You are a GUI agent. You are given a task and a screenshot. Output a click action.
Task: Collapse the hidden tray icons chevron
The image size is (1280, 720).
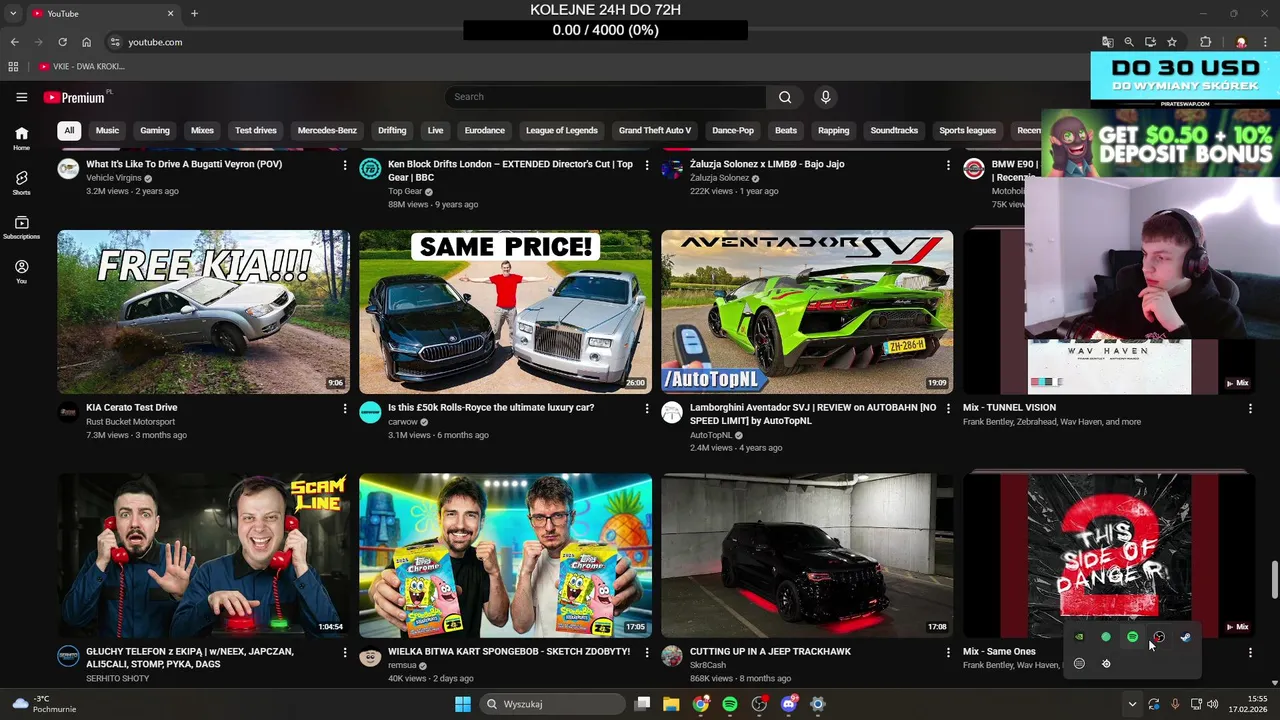1132,704
